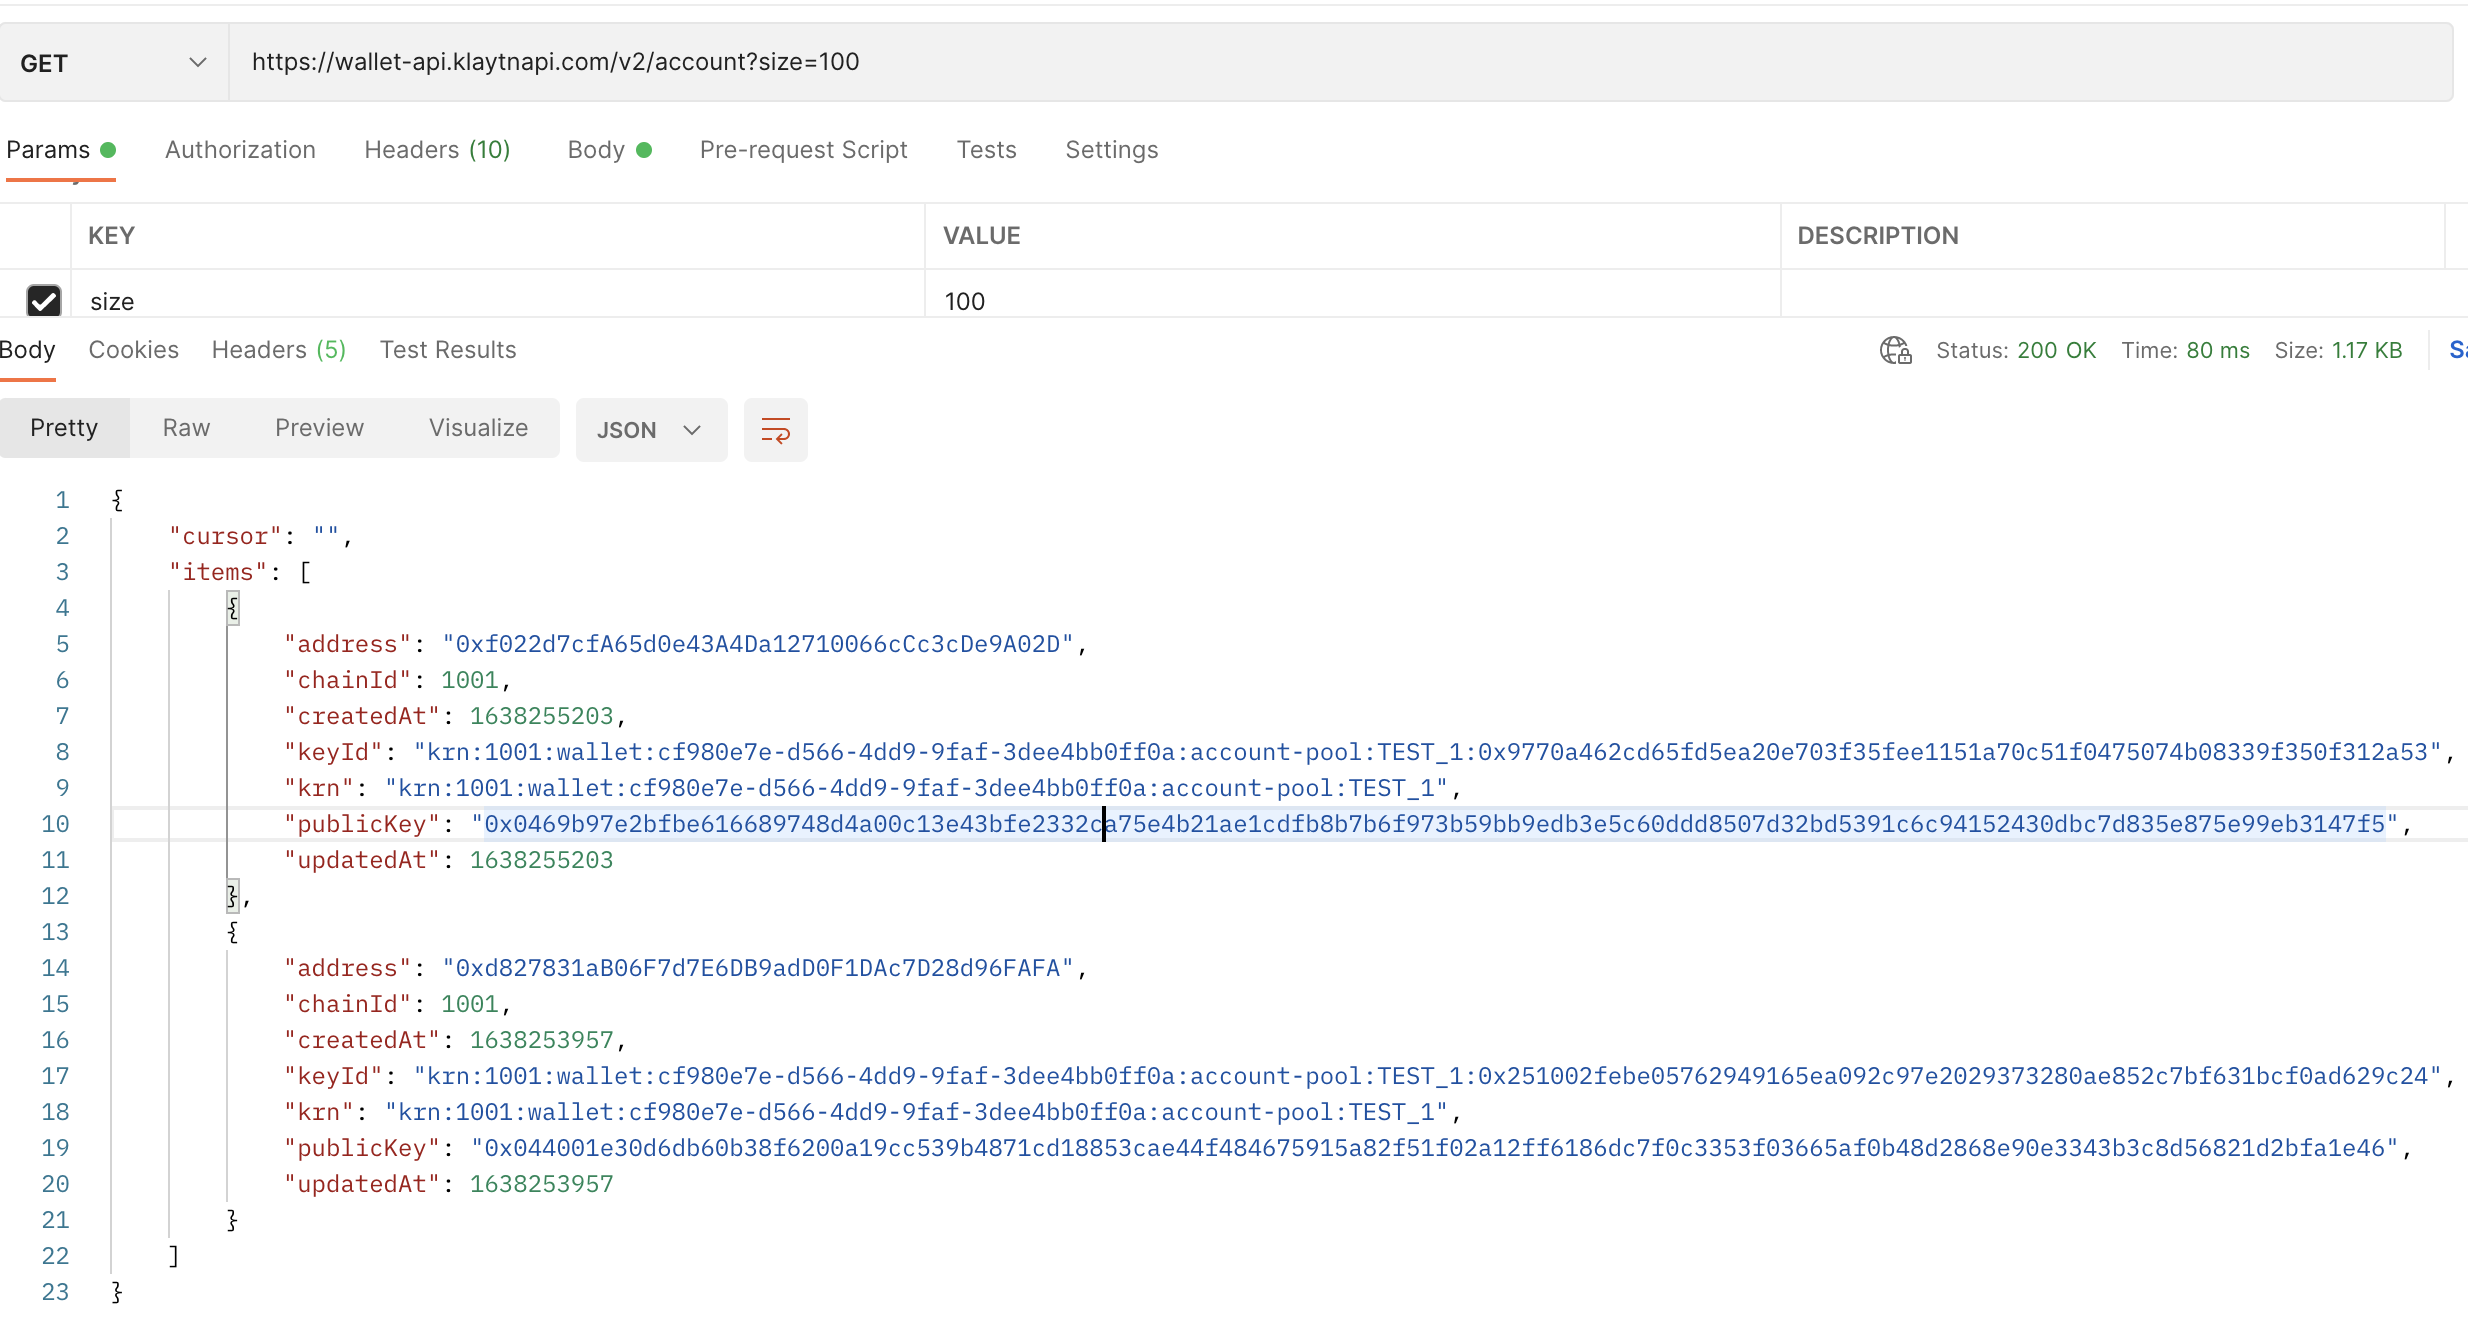Click the Time: 80 ms label
The image size is (2468, 1320).
pos(2185,350)
